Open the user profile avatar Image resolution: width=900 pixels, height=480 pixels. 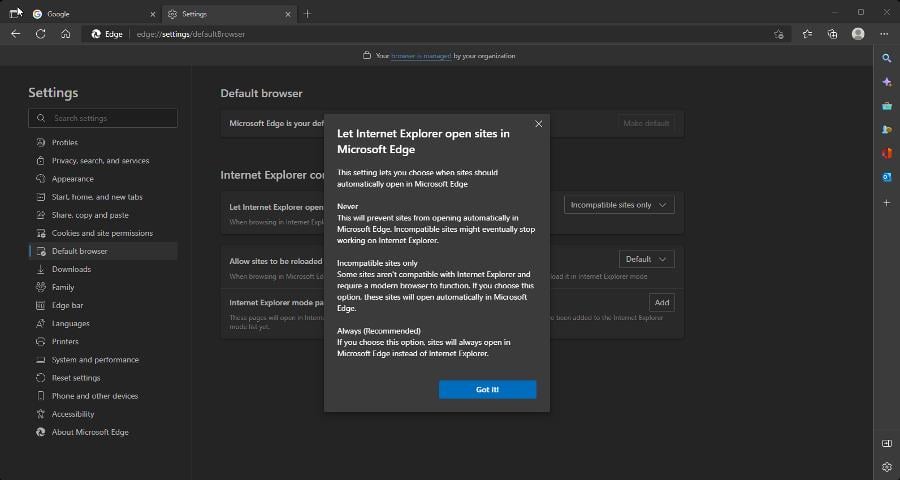point(858,34)
